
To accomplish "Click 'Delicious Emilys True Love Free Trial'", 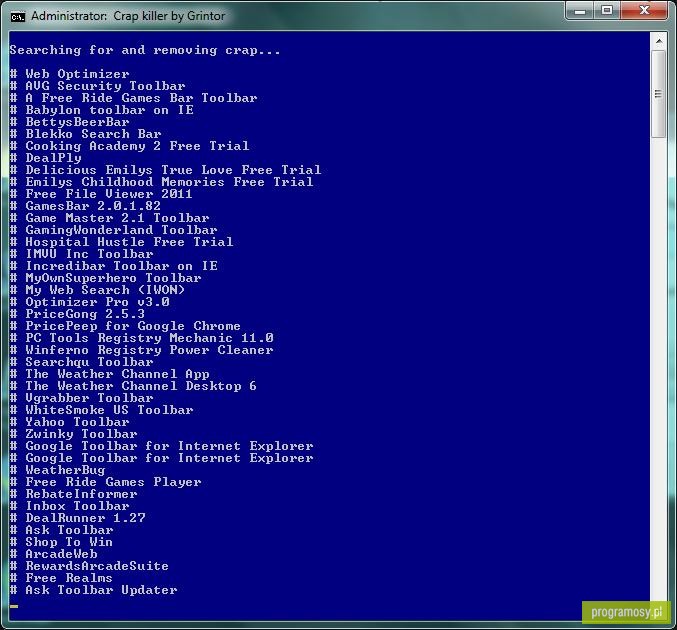I will pos(165,170).
